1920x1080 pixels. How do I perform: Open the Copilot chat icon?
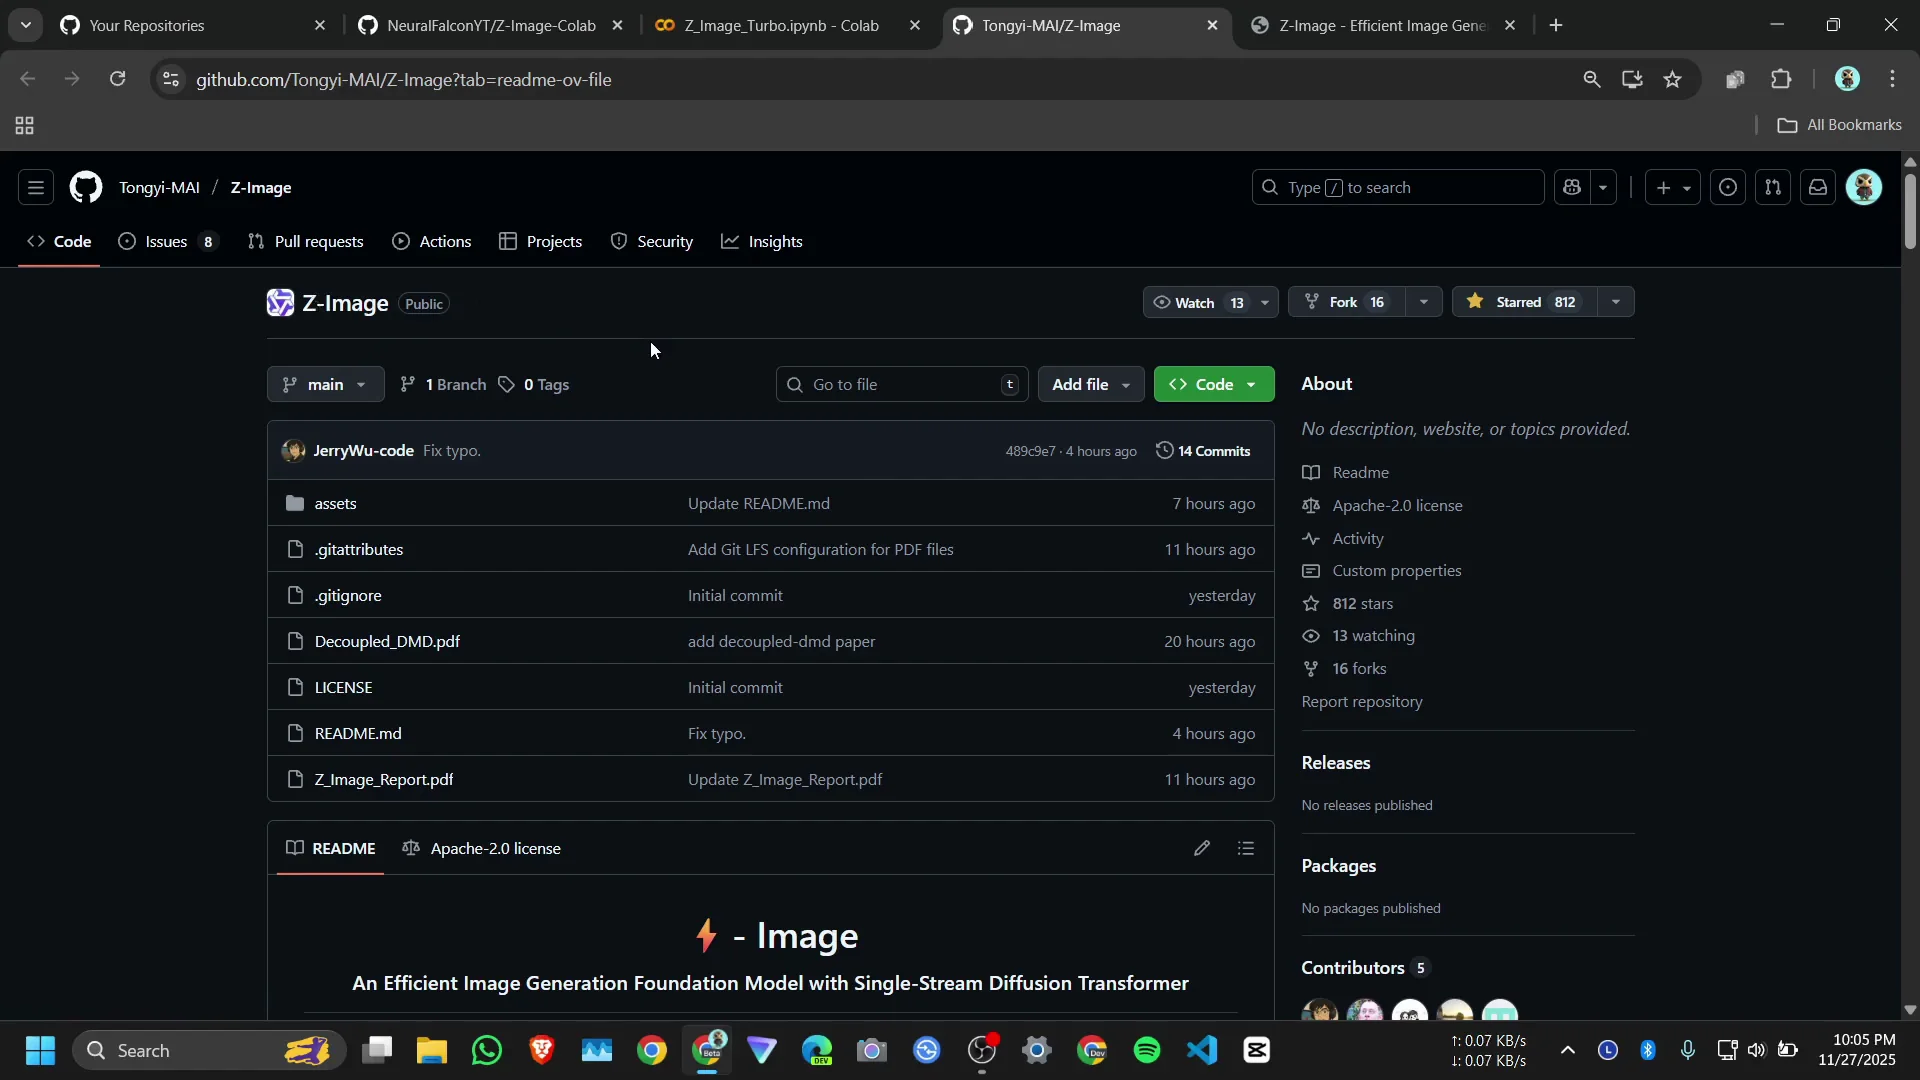1572,188
